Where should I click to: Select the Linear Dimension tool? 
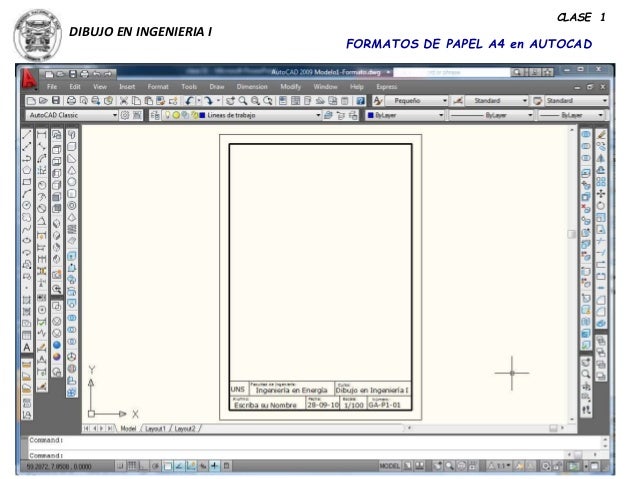pyautogui.click(x=42, y=135)
